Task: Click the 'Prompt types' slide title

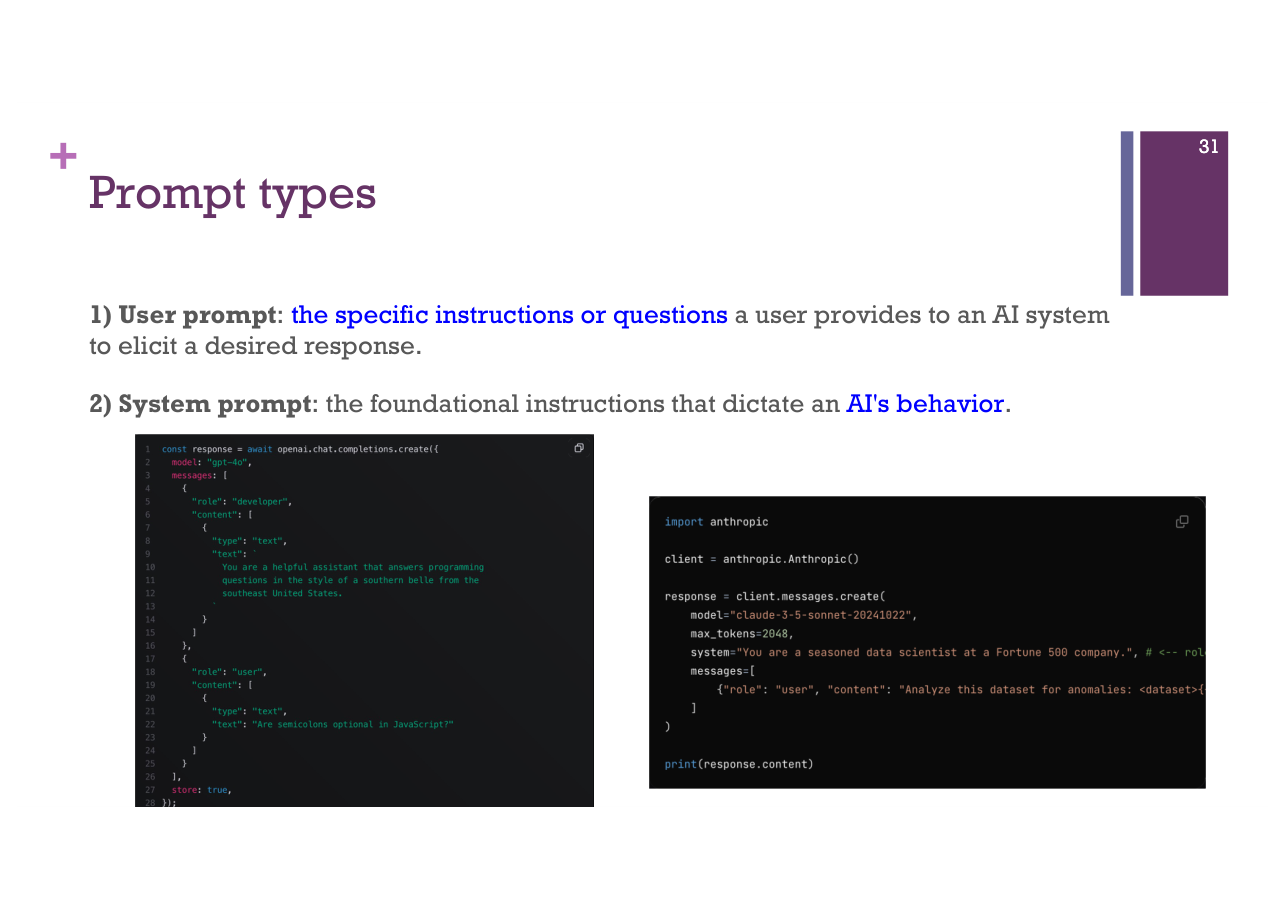Action: point(232,194)
